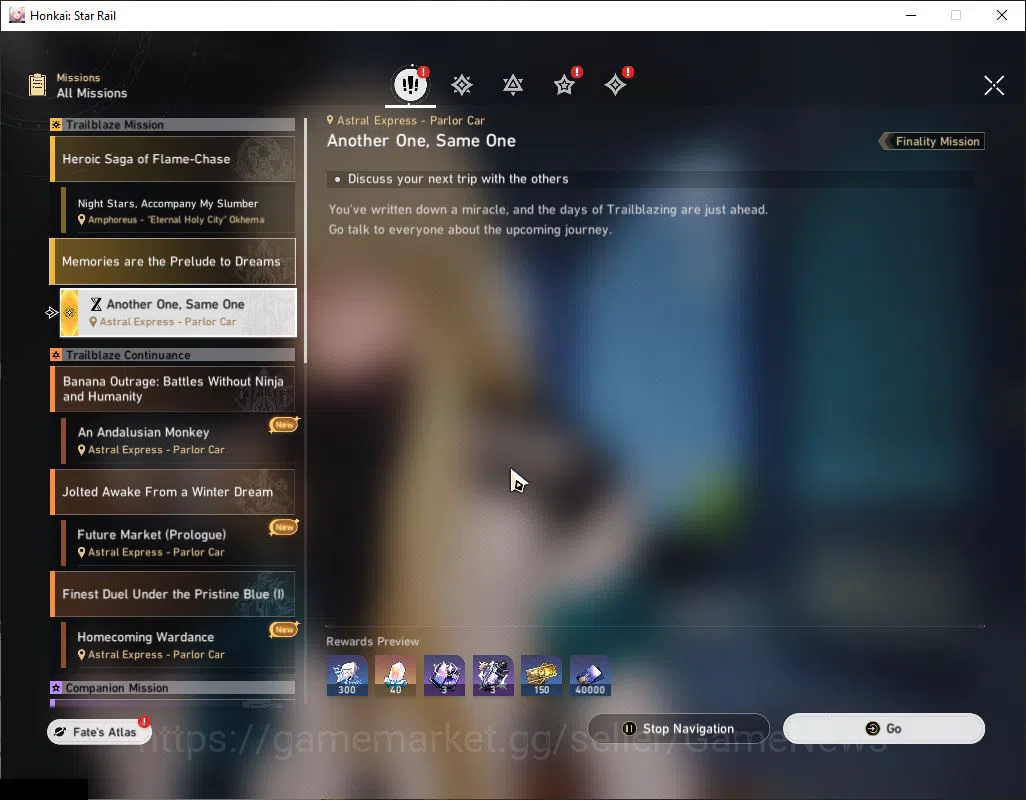The width and height of the screenshot is (1026, 800).
Task: Click the Another One, Same One title
Action: coord(421,141)
